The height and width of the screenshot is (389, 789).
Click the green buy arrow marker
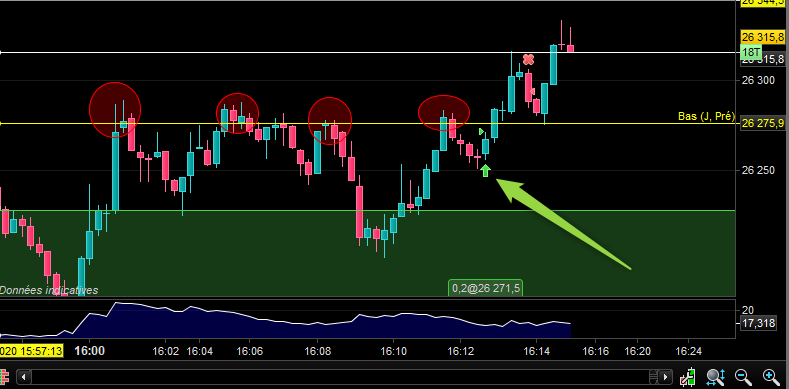485,171
